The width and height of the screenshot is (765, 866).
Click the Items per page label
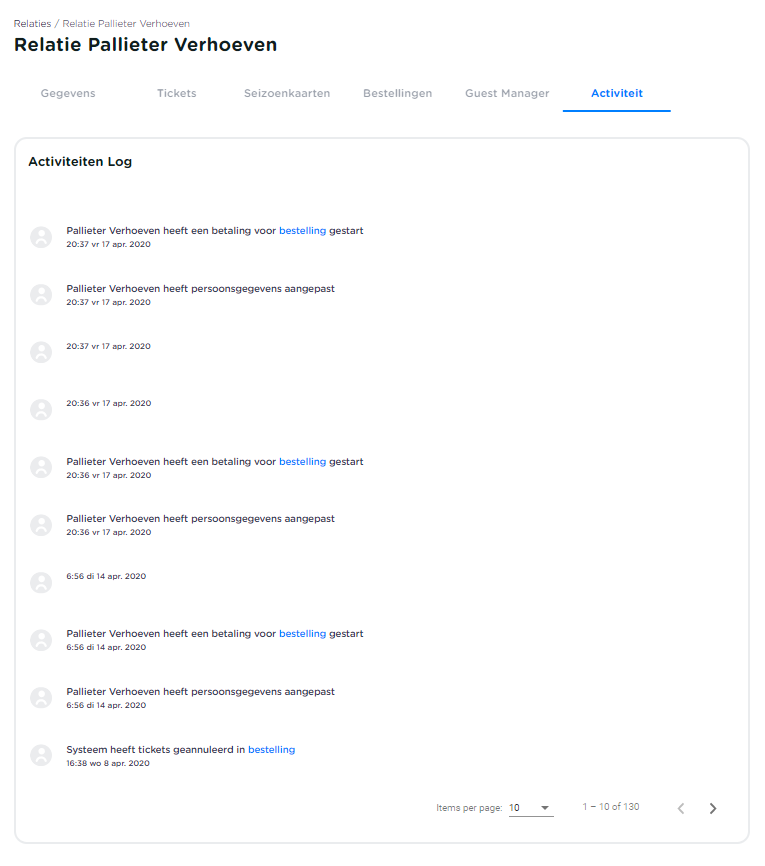tap(469, 808)
